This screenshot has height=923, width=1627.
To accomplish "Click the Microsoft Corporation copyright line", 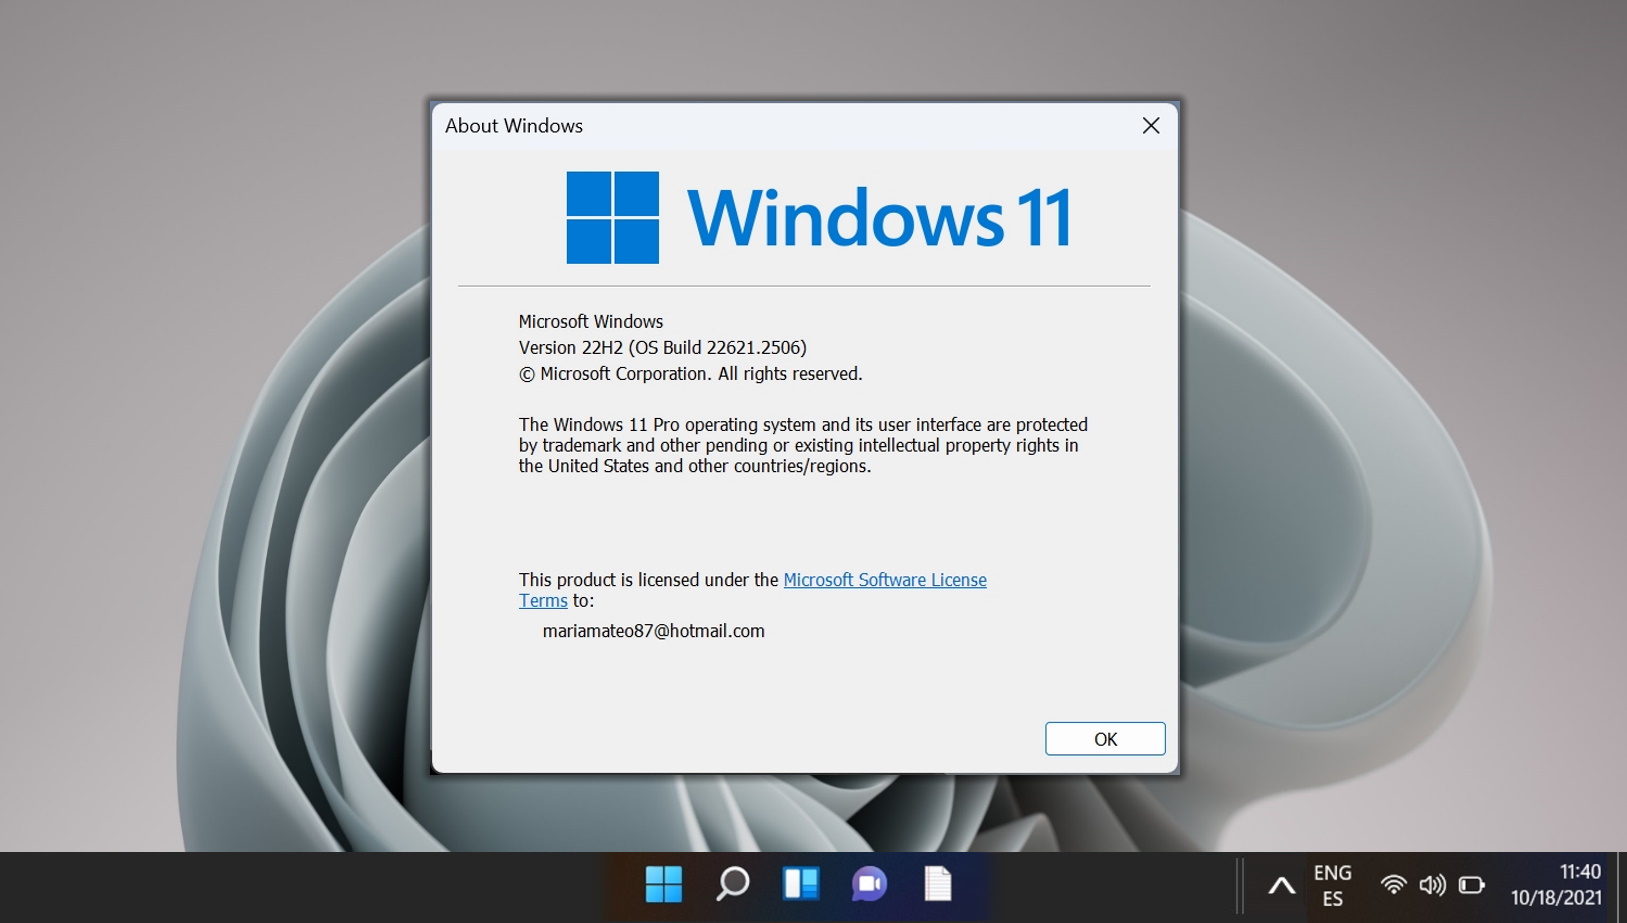I will (689, 374).
